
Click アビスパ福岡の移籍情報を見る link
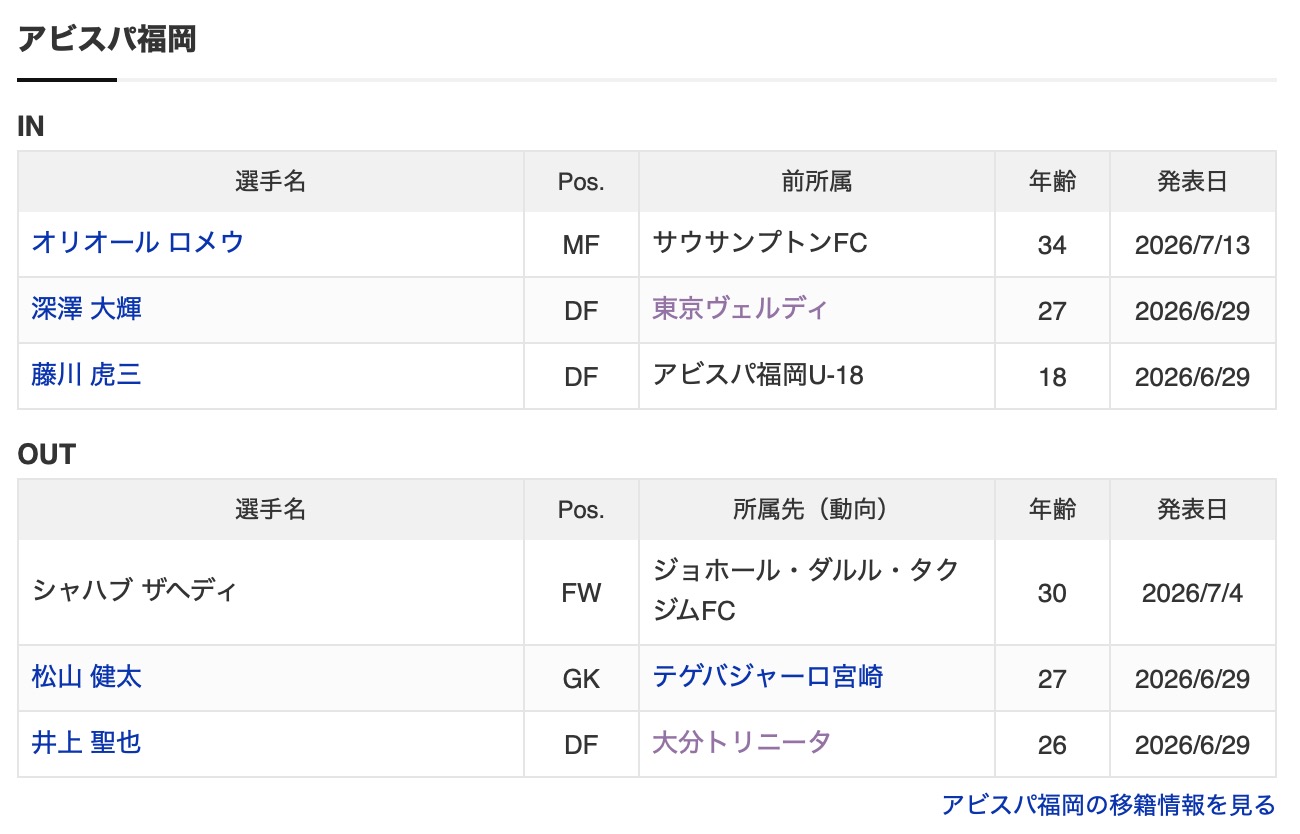pos(1109,805)
